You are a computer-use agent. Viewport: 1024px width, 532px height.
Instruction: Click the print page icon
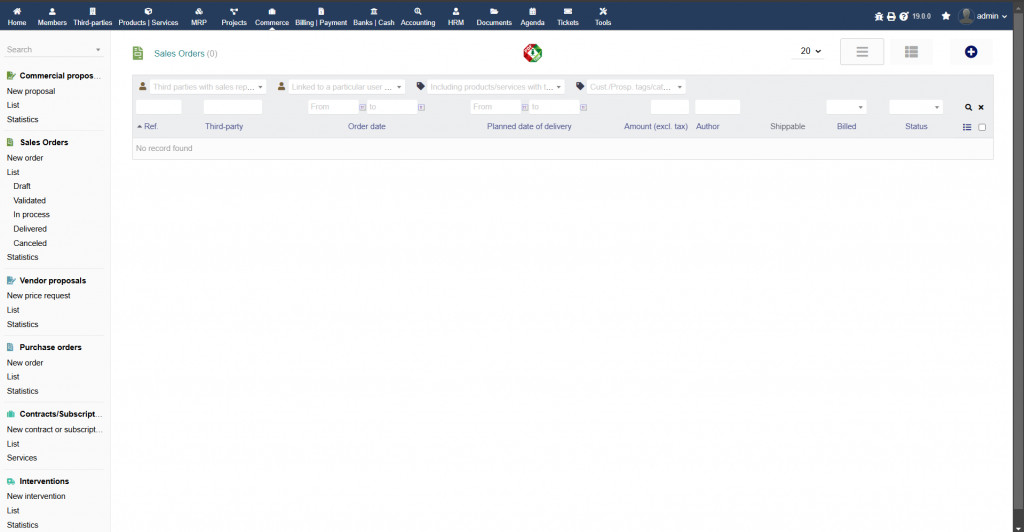coord(891,16)
